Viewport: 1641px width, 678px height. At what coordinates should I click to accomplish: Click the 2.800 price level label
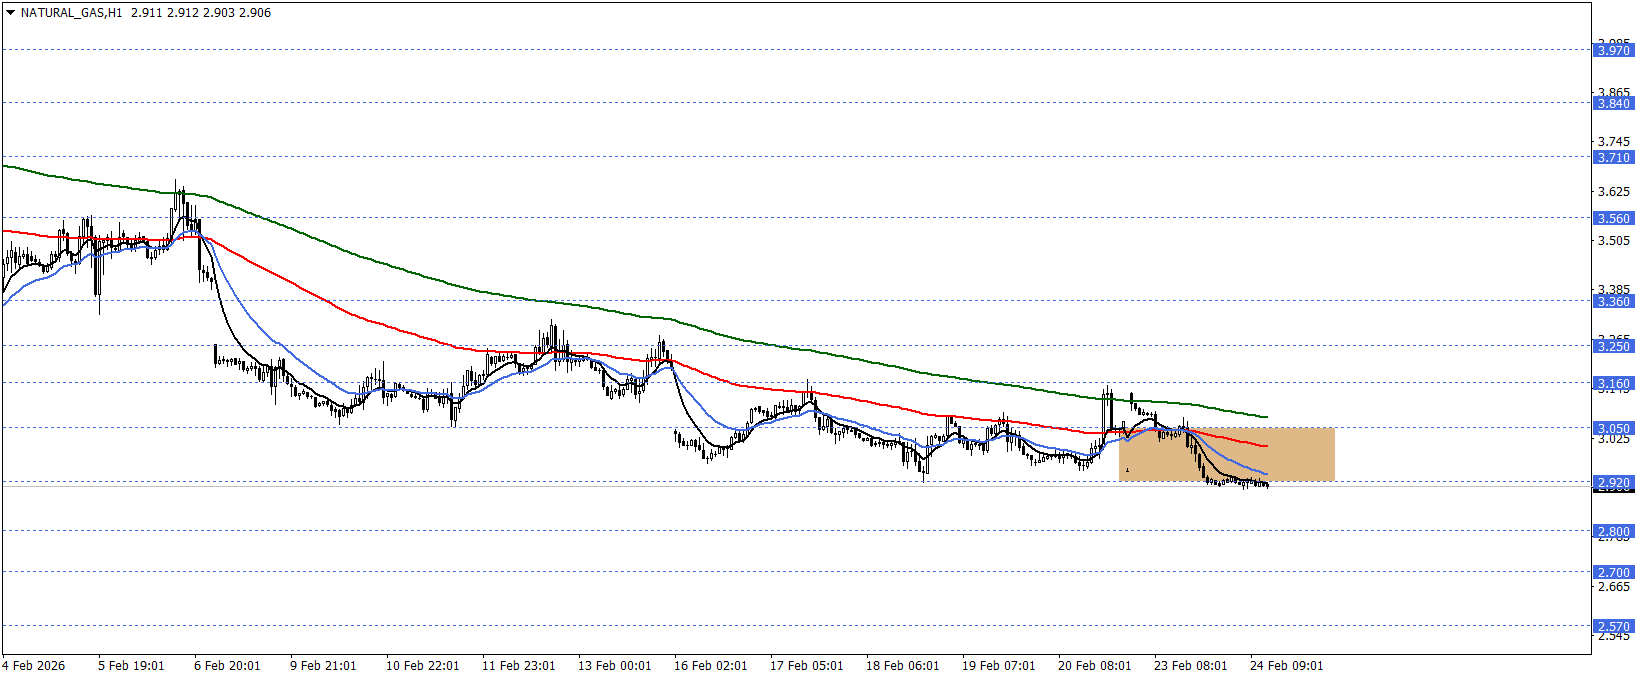click(1612, 533)
